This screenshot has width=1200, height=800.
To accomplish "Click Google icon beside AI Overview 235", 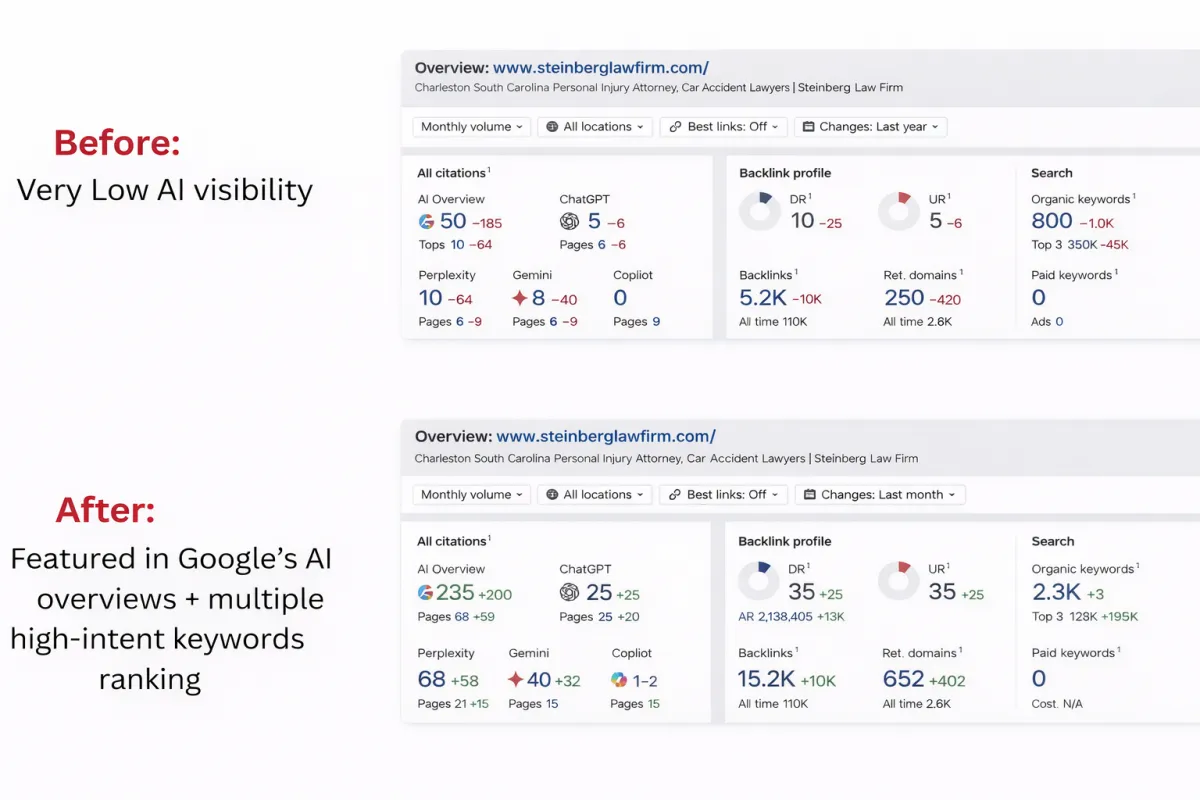I will (x=426, y=593).
